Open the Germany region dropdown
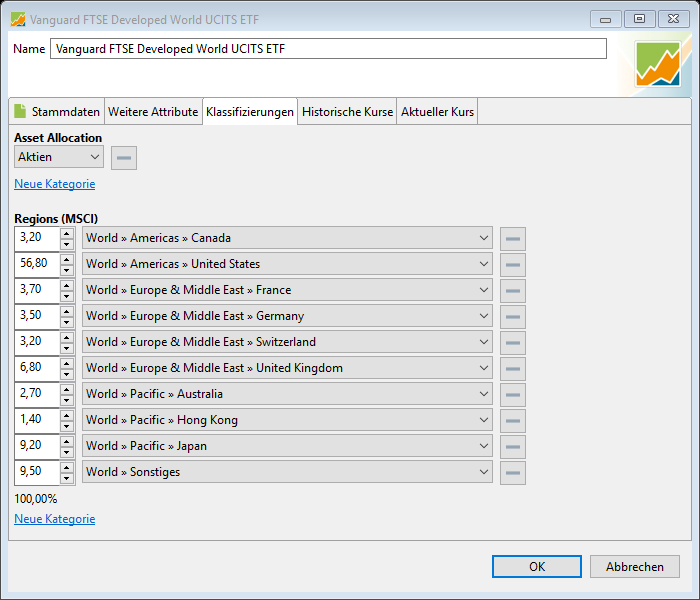700x600 pixels. [x=287, y=315]
